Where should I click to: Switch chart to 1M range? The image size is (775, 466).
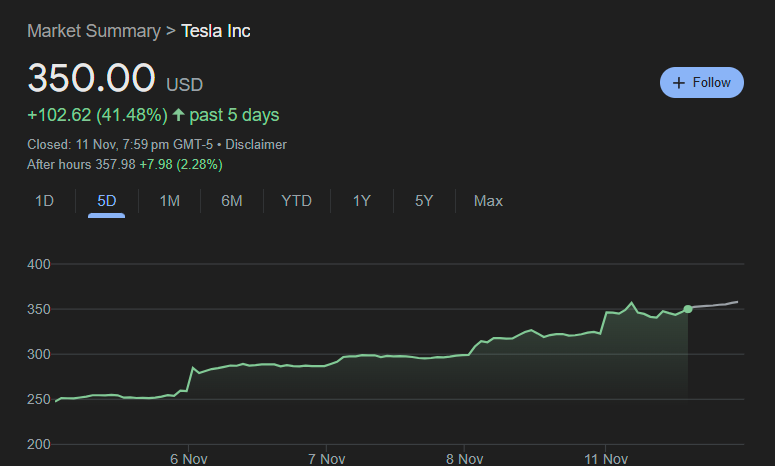point(169,201)
